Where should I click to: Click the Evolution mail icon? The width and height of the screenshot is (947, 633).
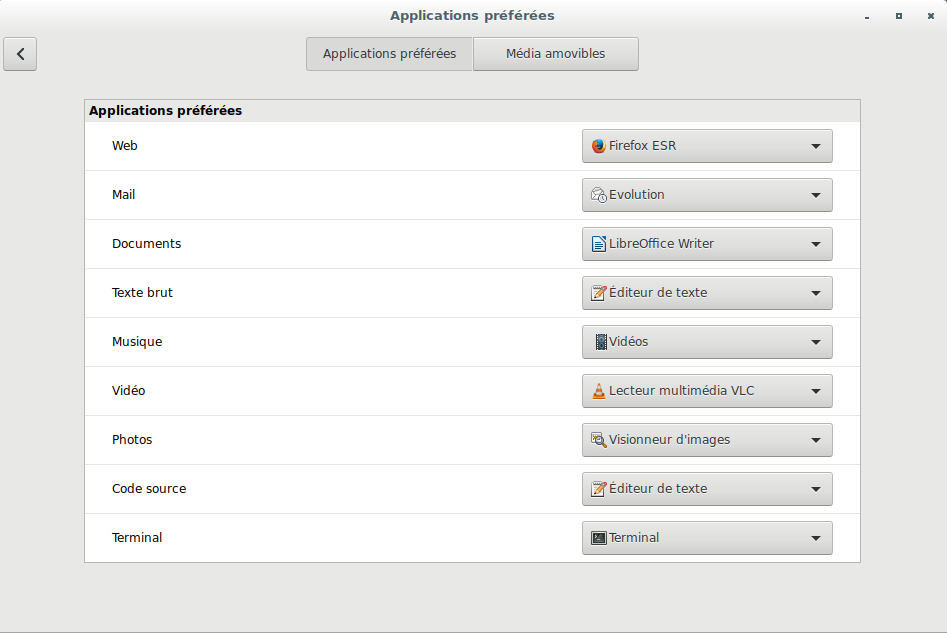point(599,195)
